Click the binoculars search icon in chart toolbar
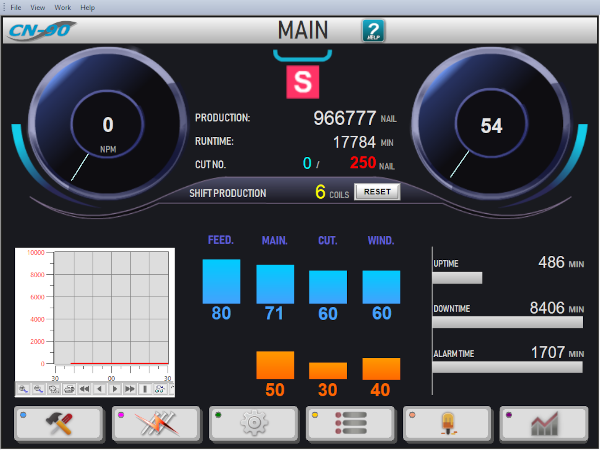The width and height of the screenshot is (600, 450). 160,389
